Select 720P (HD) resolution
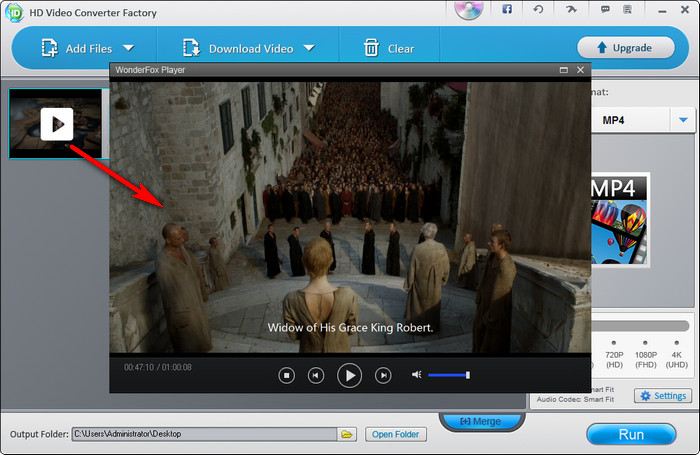This screenshot has width=700, height=455. (x=614, y=355)
